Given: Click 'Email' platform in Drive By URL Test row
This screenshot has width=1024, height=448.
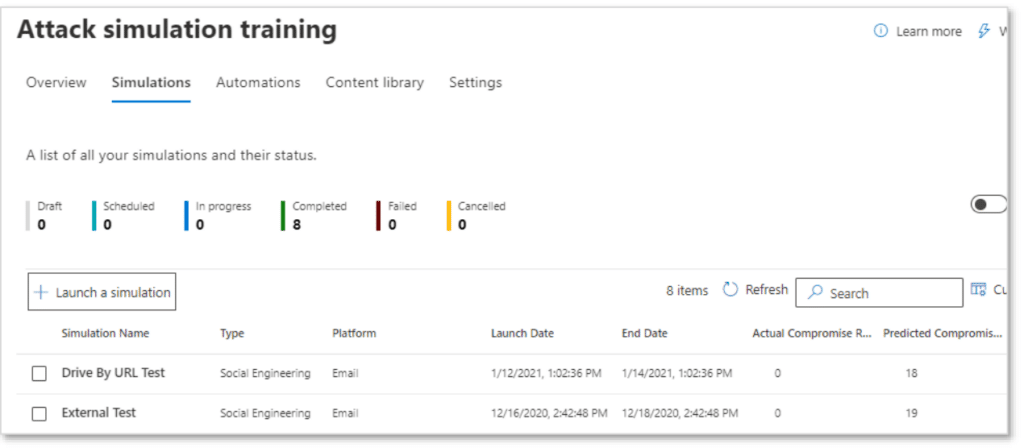Looking at the screenshot, I should click(x=345, y=374).
